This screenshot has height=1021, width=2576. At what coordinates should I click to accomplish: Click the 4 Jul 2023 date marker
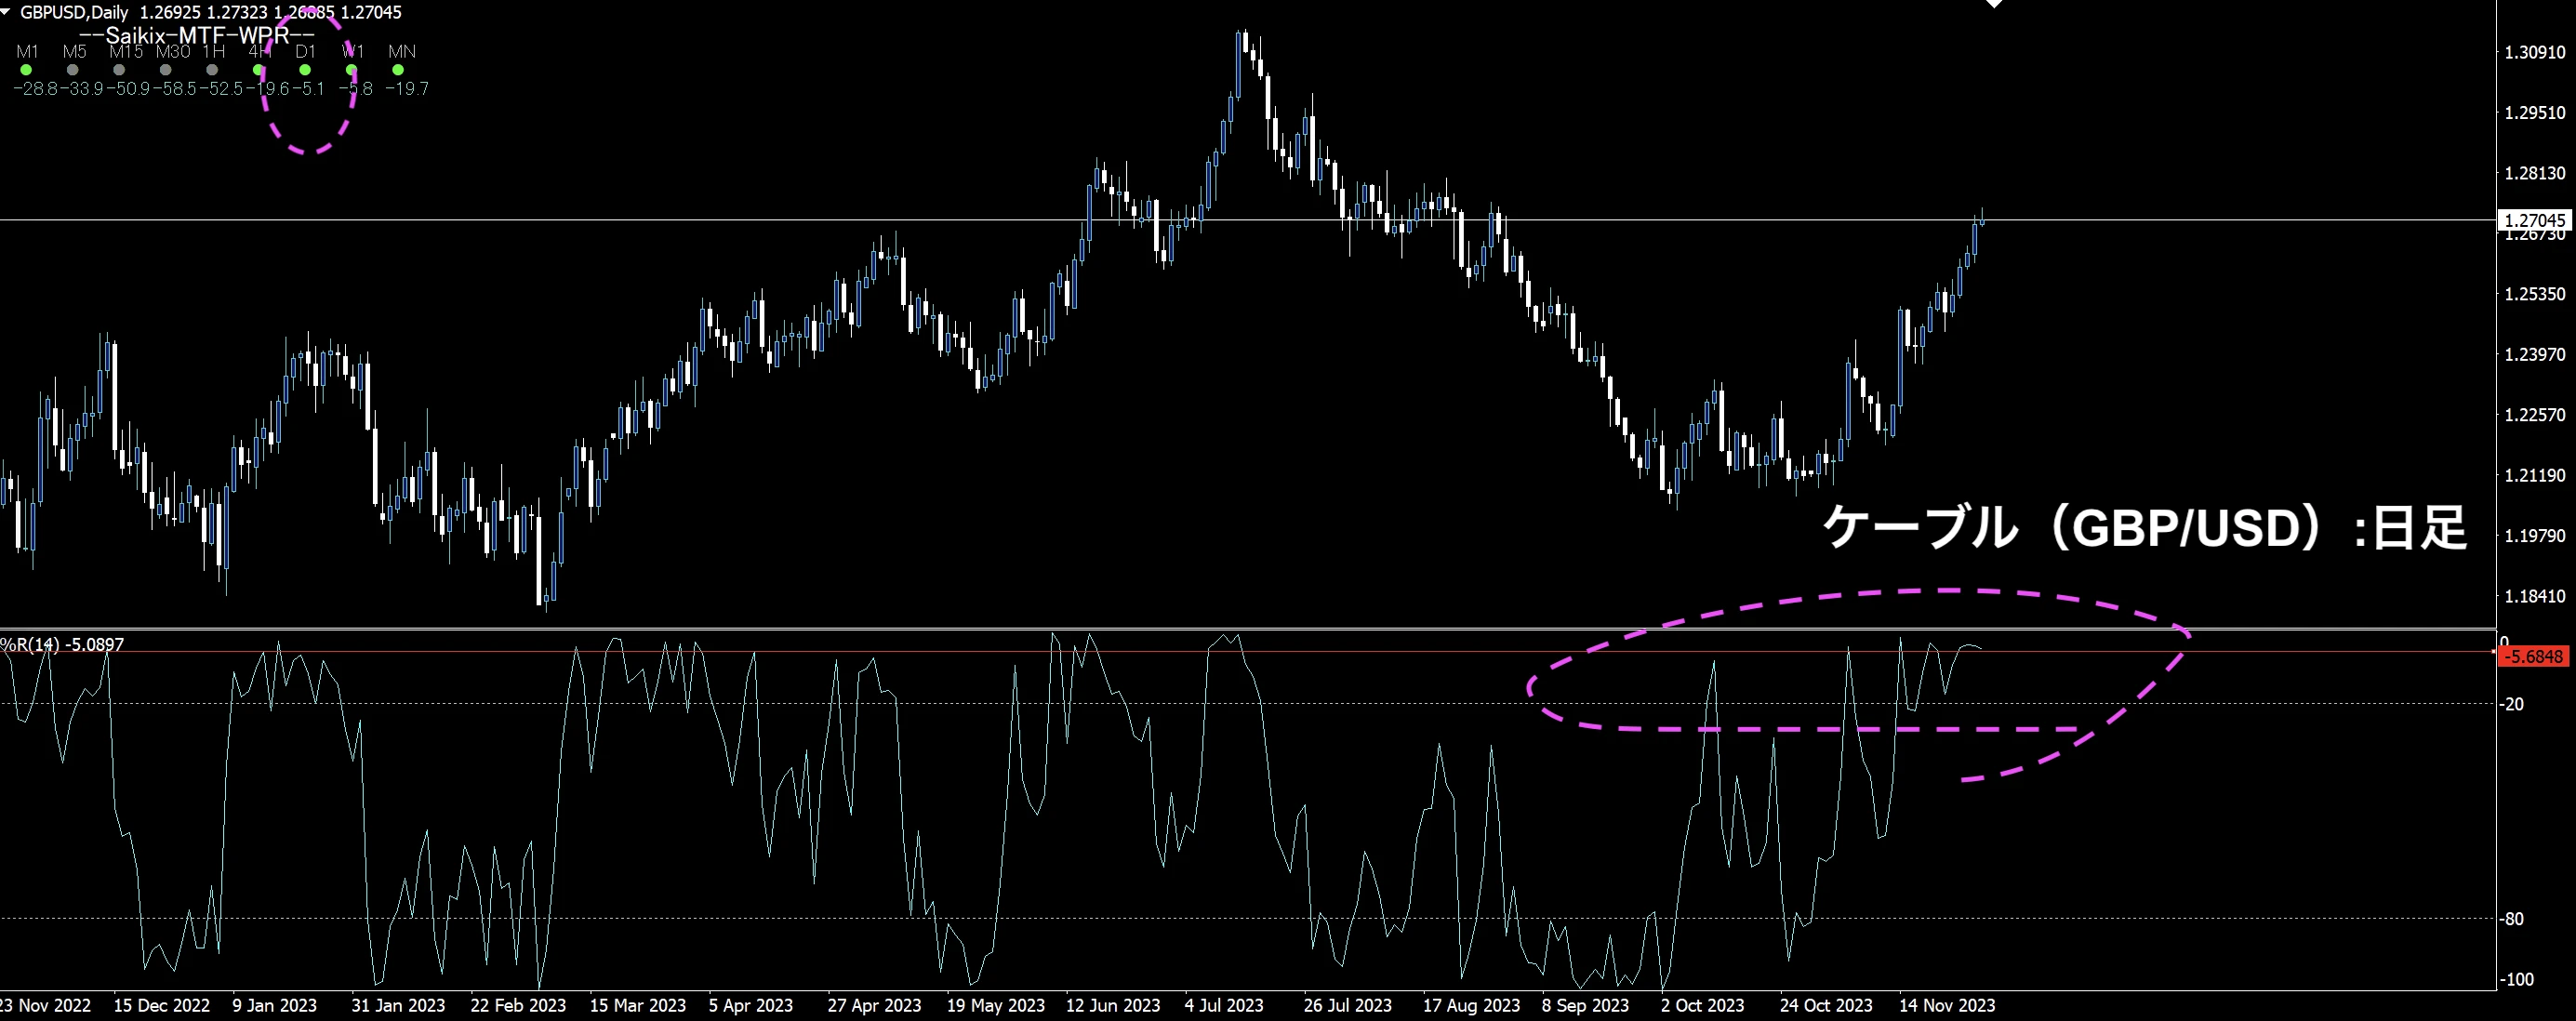click(1224, 1006)
